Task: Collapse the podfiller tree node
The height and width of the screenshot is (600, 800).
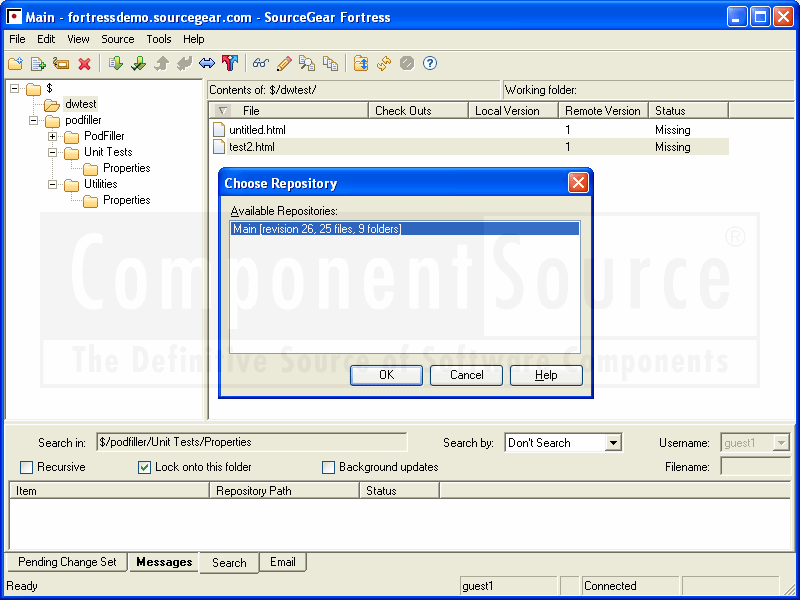Action: tap(34, 121)
